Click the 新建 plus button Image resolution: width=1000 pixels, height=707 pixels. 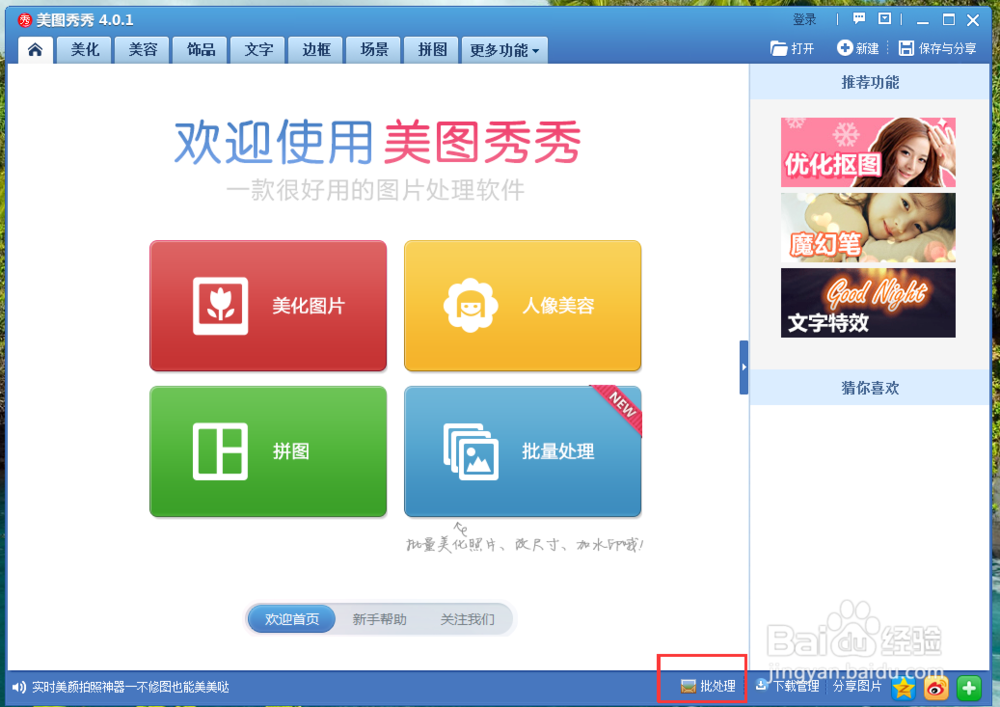tap(858, 48)
